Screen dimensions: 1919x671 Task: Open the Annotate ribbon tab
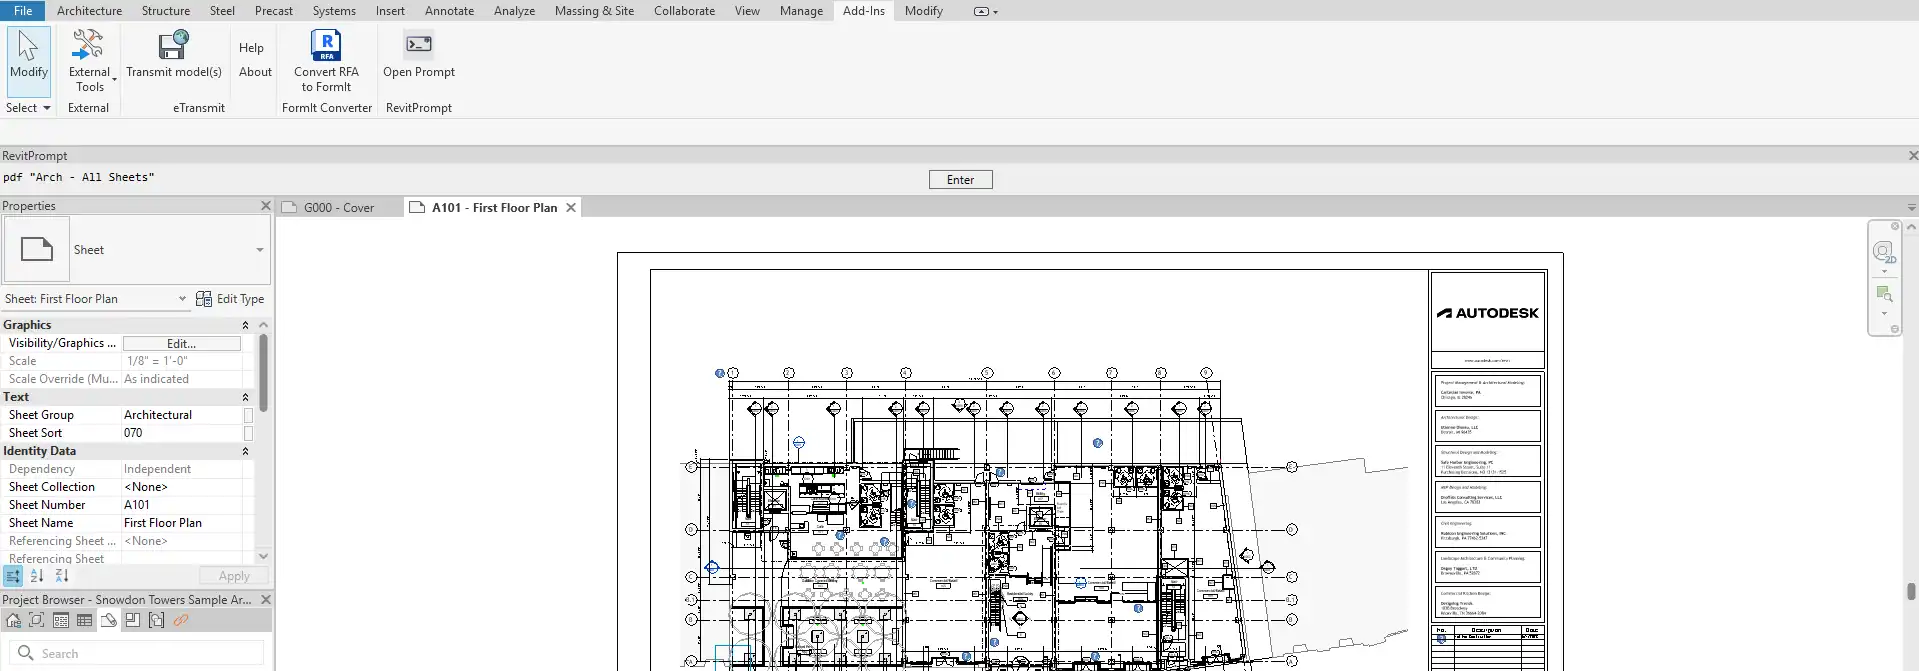click(449, 11)
